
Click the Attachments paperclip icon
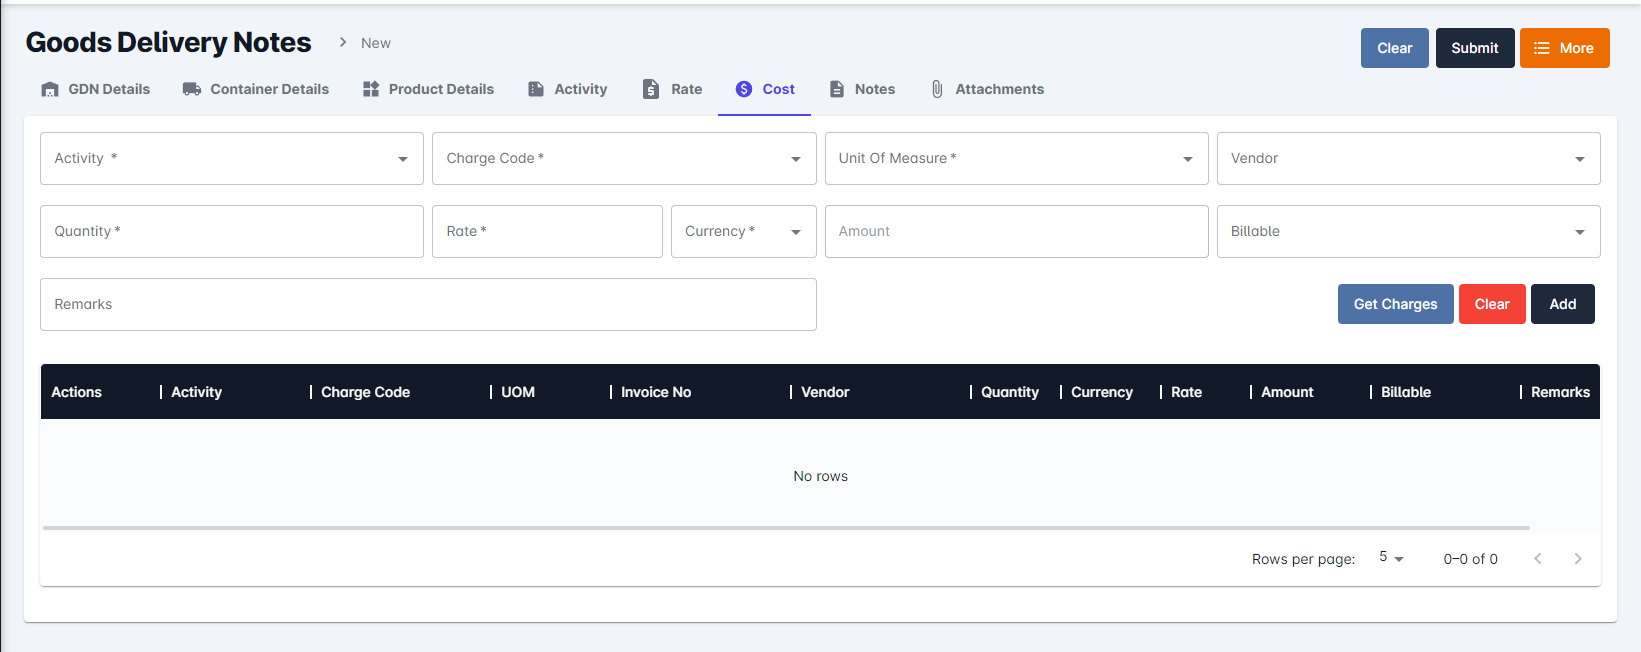coord(937,89)
